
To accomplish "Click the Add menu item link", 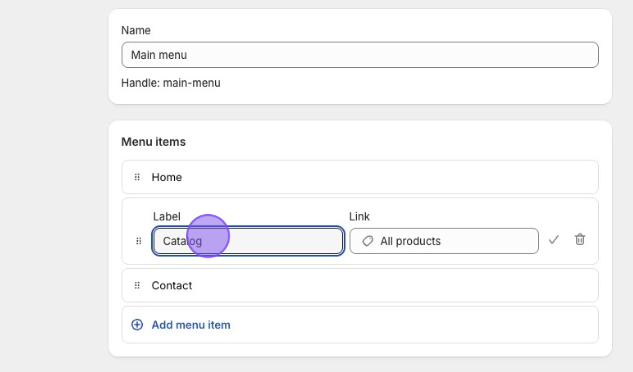I will [191, 325].
